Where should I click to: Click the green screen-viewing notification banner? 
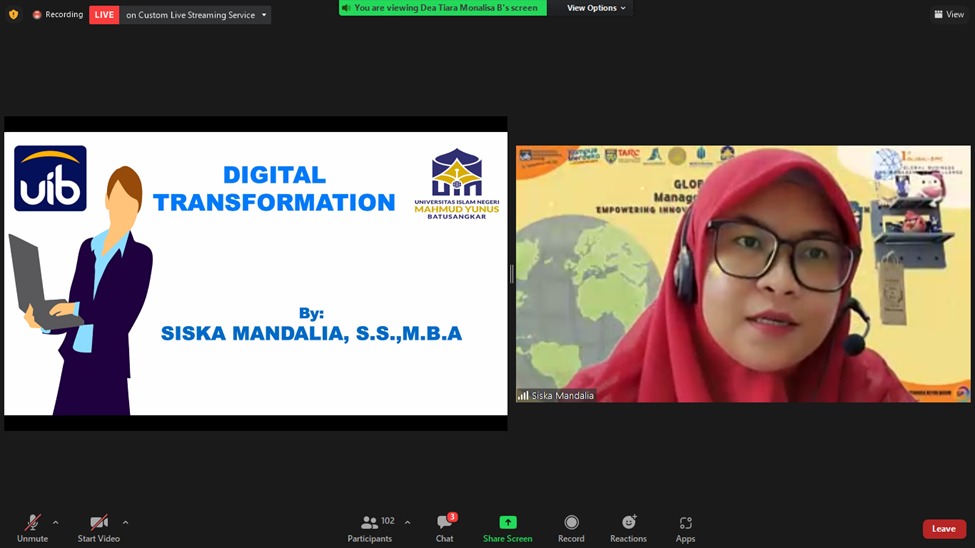click(x=443, y=8)
